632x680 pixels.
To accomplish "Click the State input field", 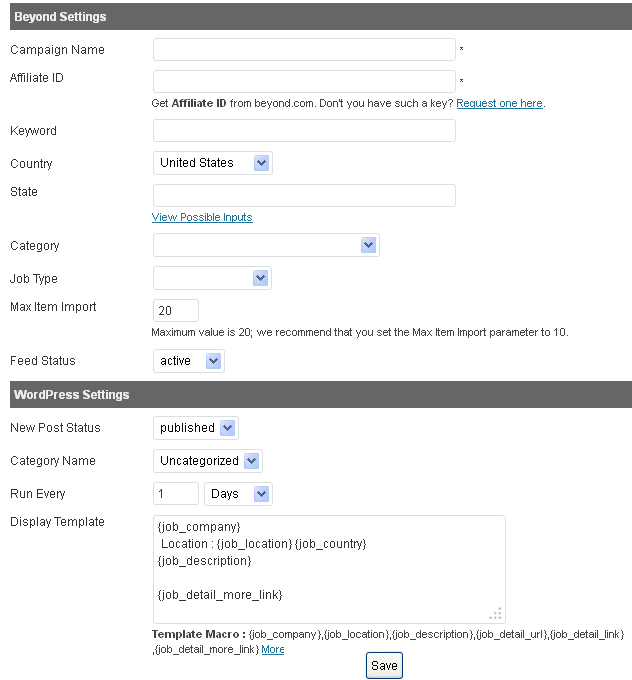I will 304,196.
